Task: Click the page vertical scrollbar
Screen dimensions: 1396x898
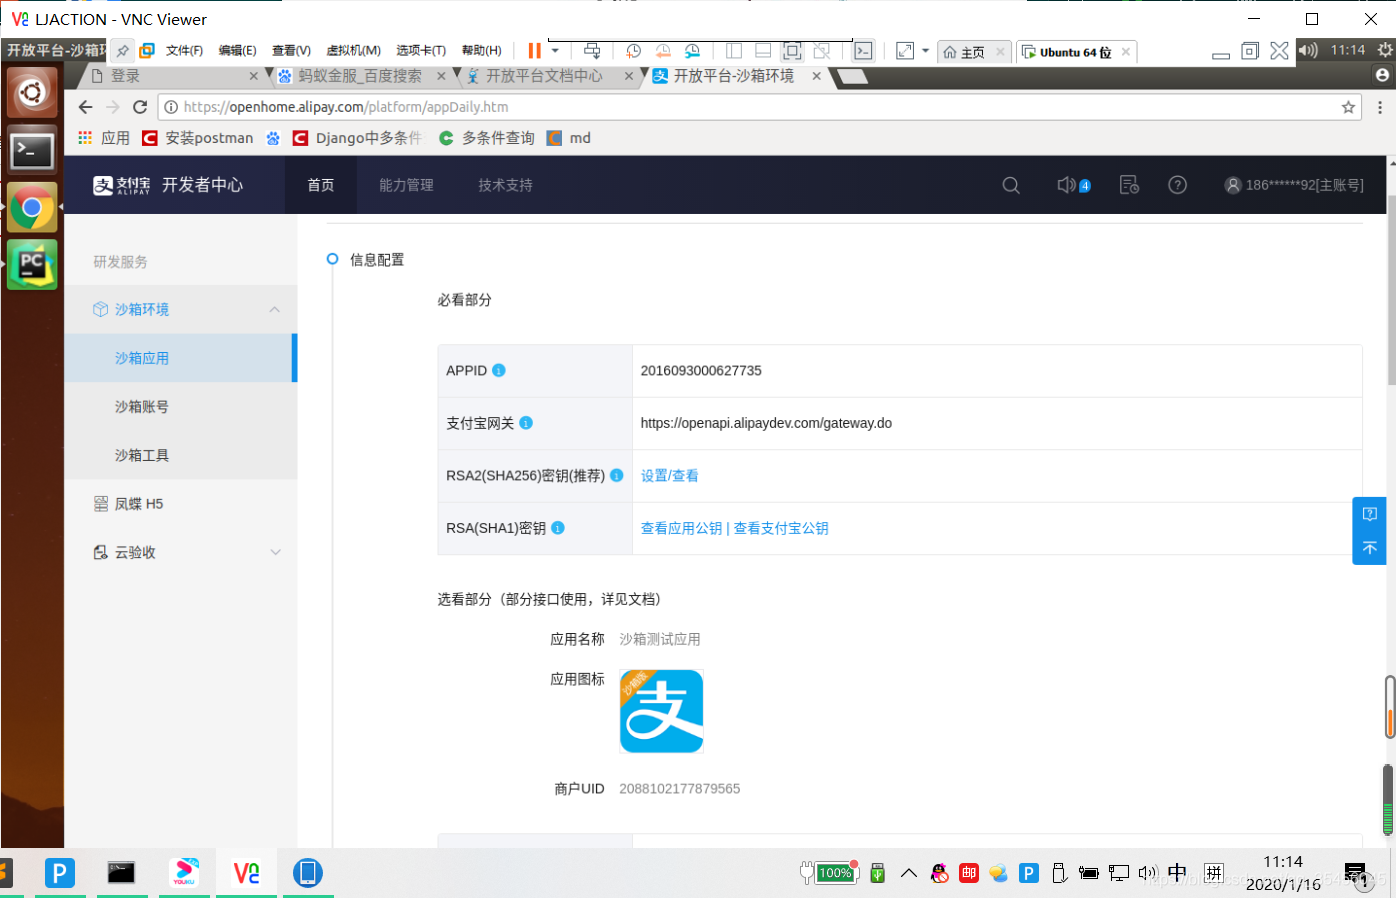Action: 1391,290
